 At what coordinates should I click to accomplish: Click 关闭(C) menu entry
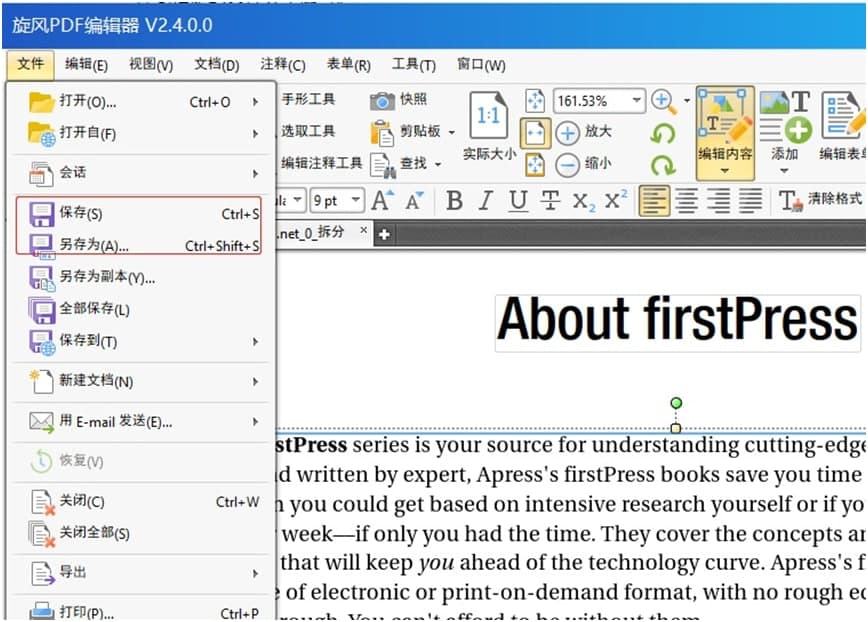click(x=143, y=501)
